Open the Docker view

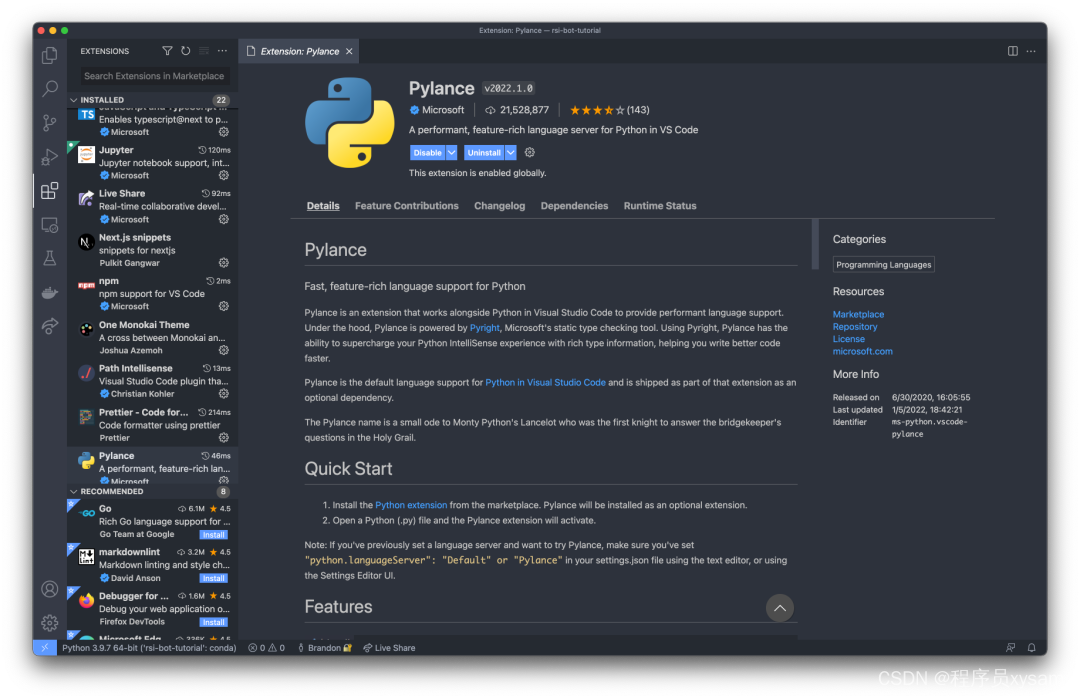pyautogui.click(x=50, y=293)
